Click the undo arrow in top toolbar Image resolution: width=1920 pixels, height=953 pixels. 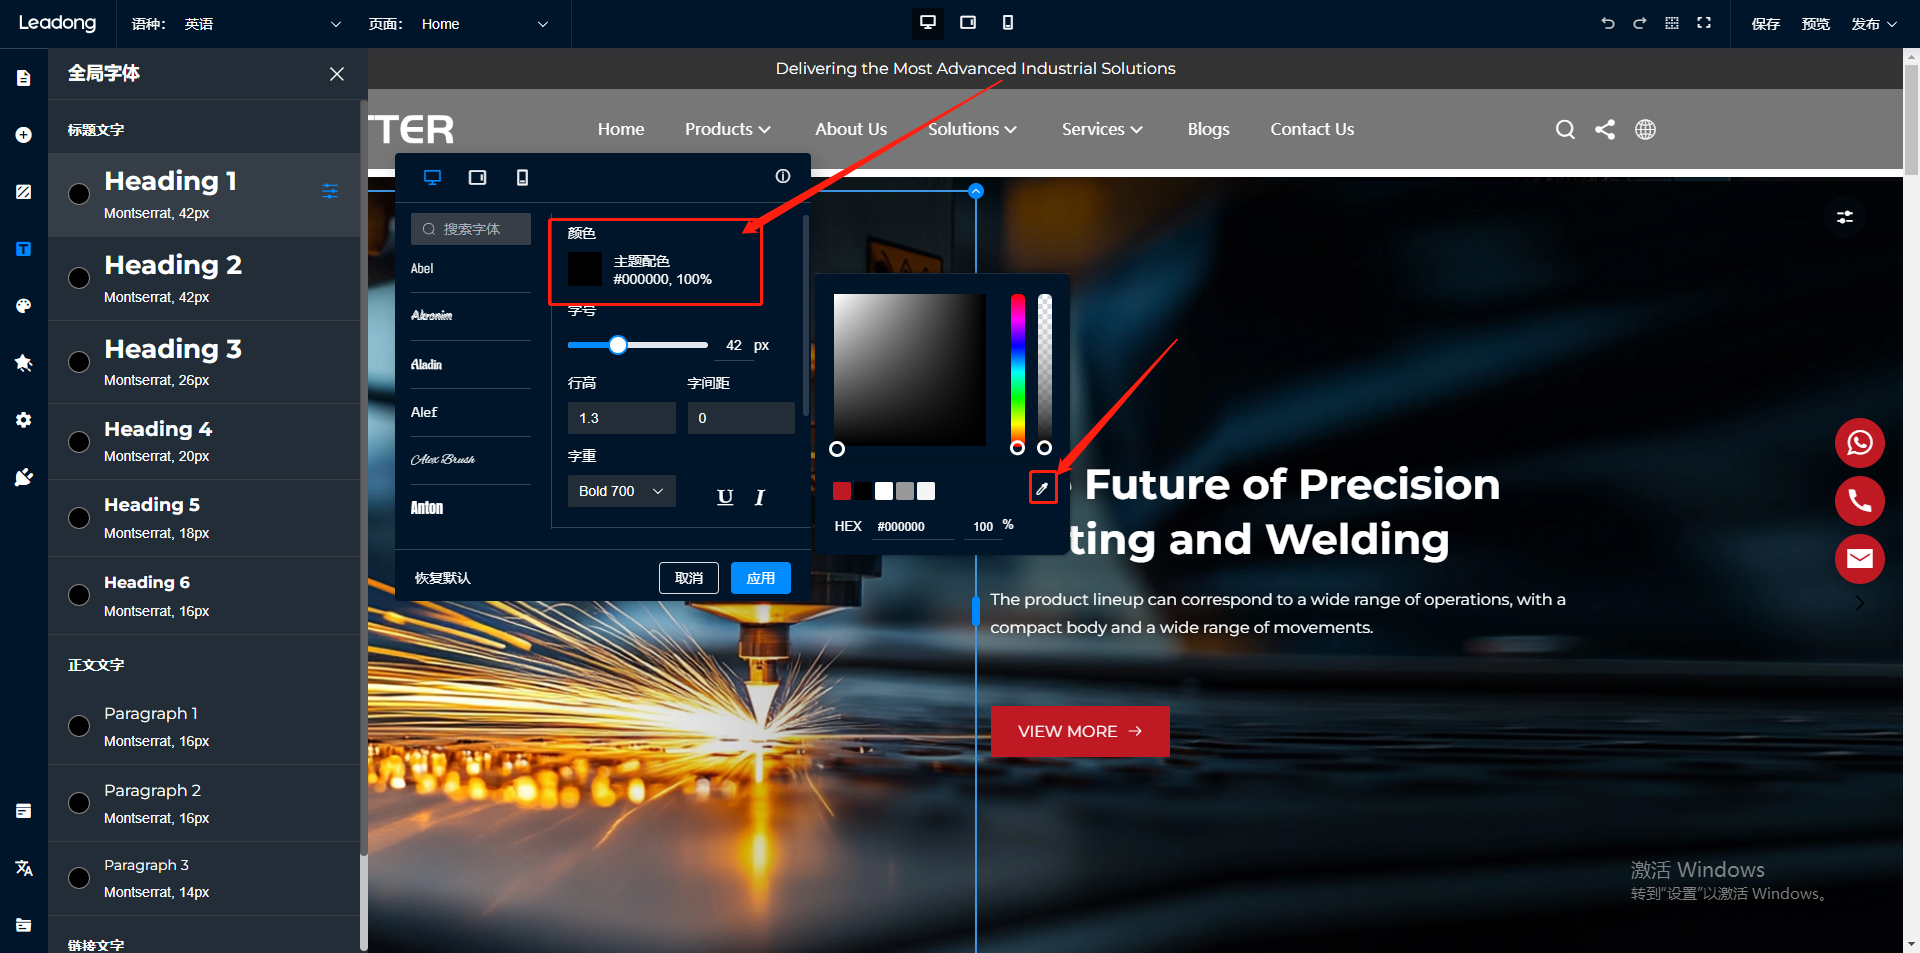(x=1608, y=23)
